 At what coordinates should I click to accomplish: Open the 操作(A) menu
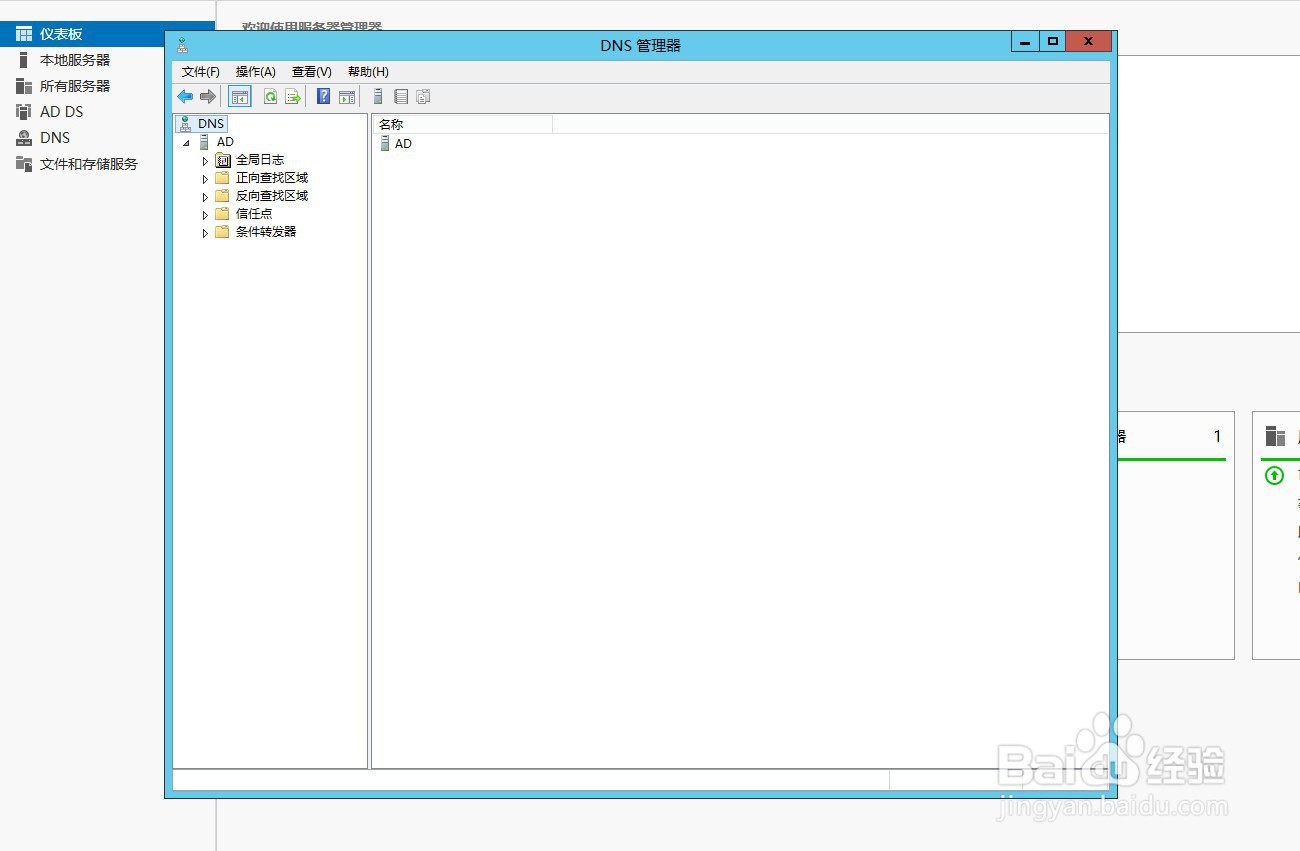256,72
